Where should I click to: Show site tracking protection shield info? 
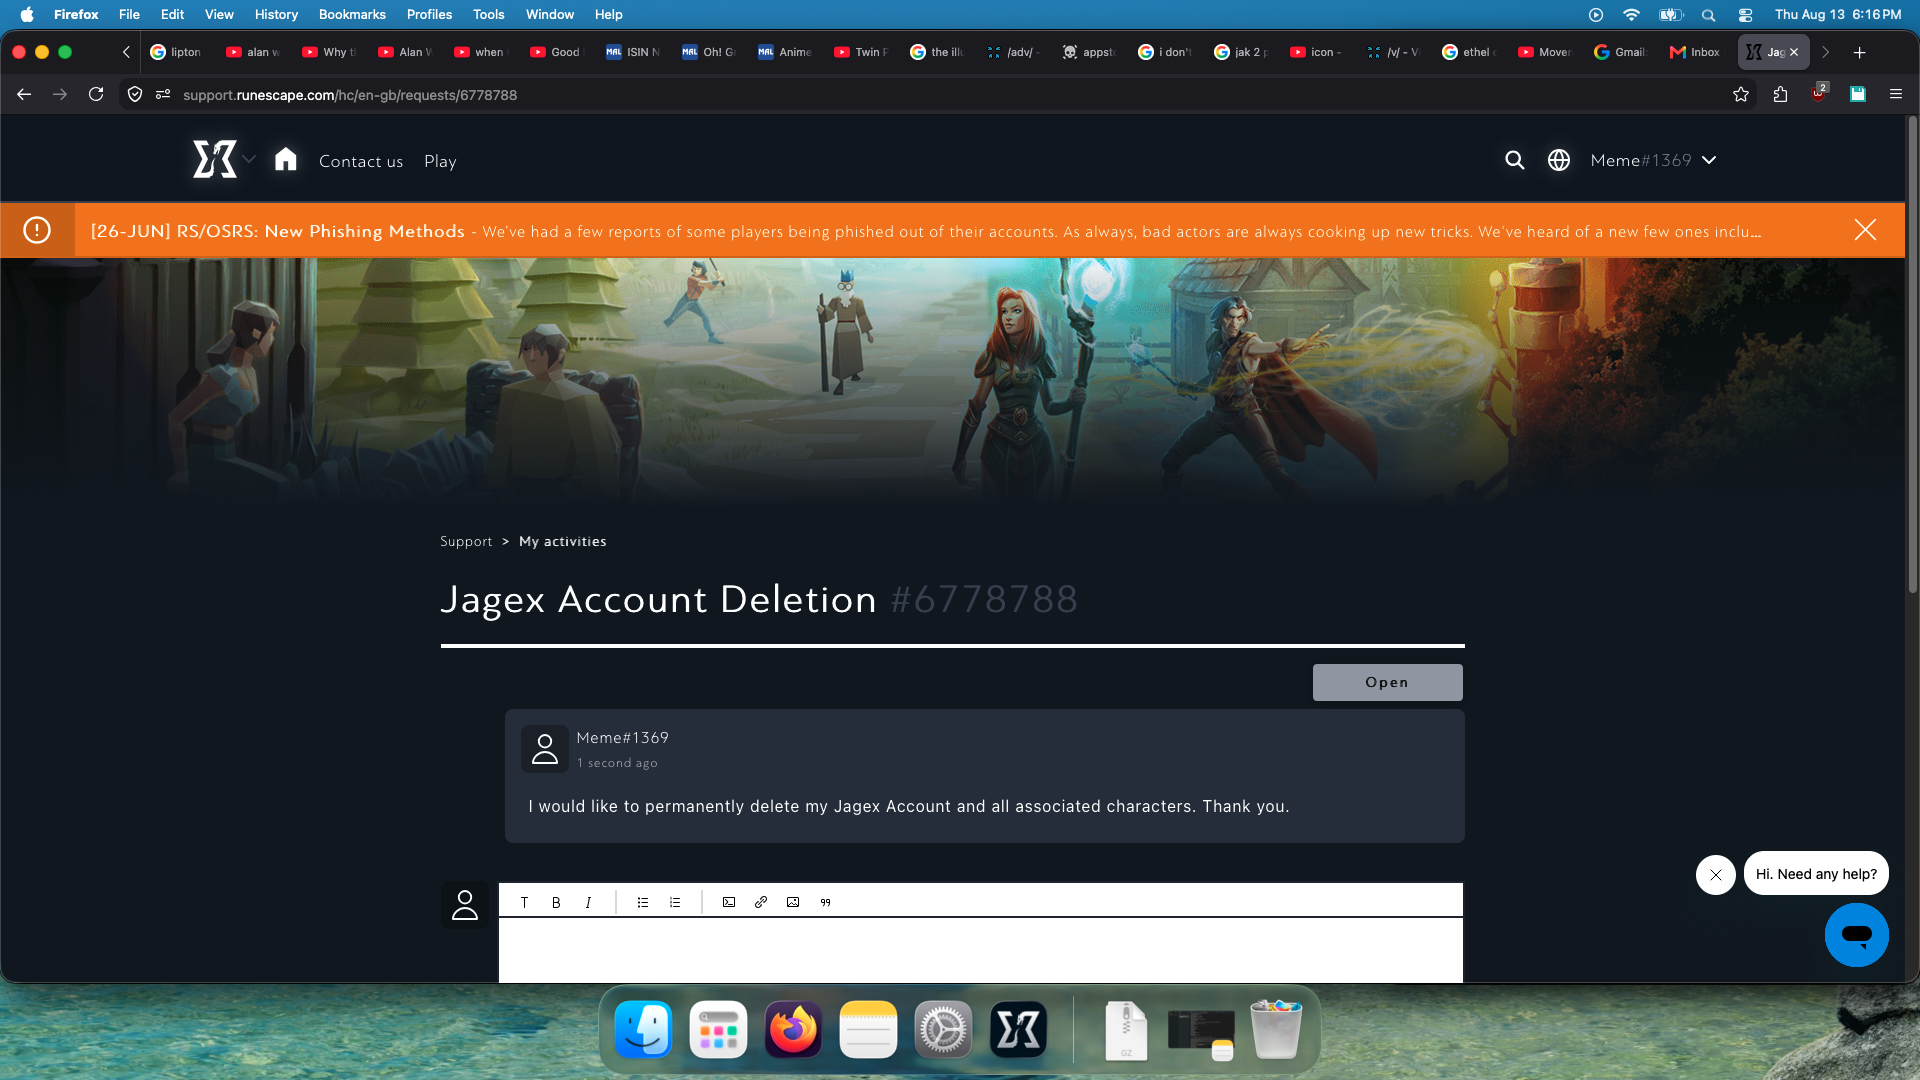pos(135,94)
